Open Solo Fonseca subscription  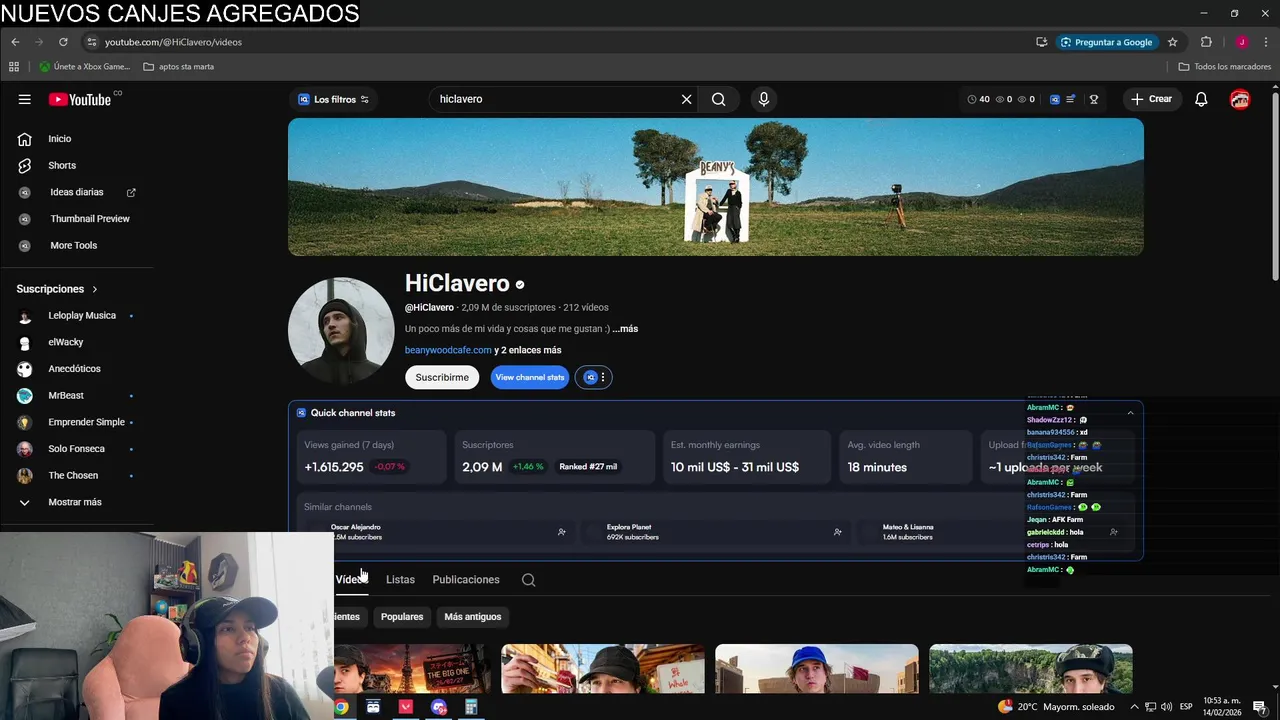pos(77,449)
